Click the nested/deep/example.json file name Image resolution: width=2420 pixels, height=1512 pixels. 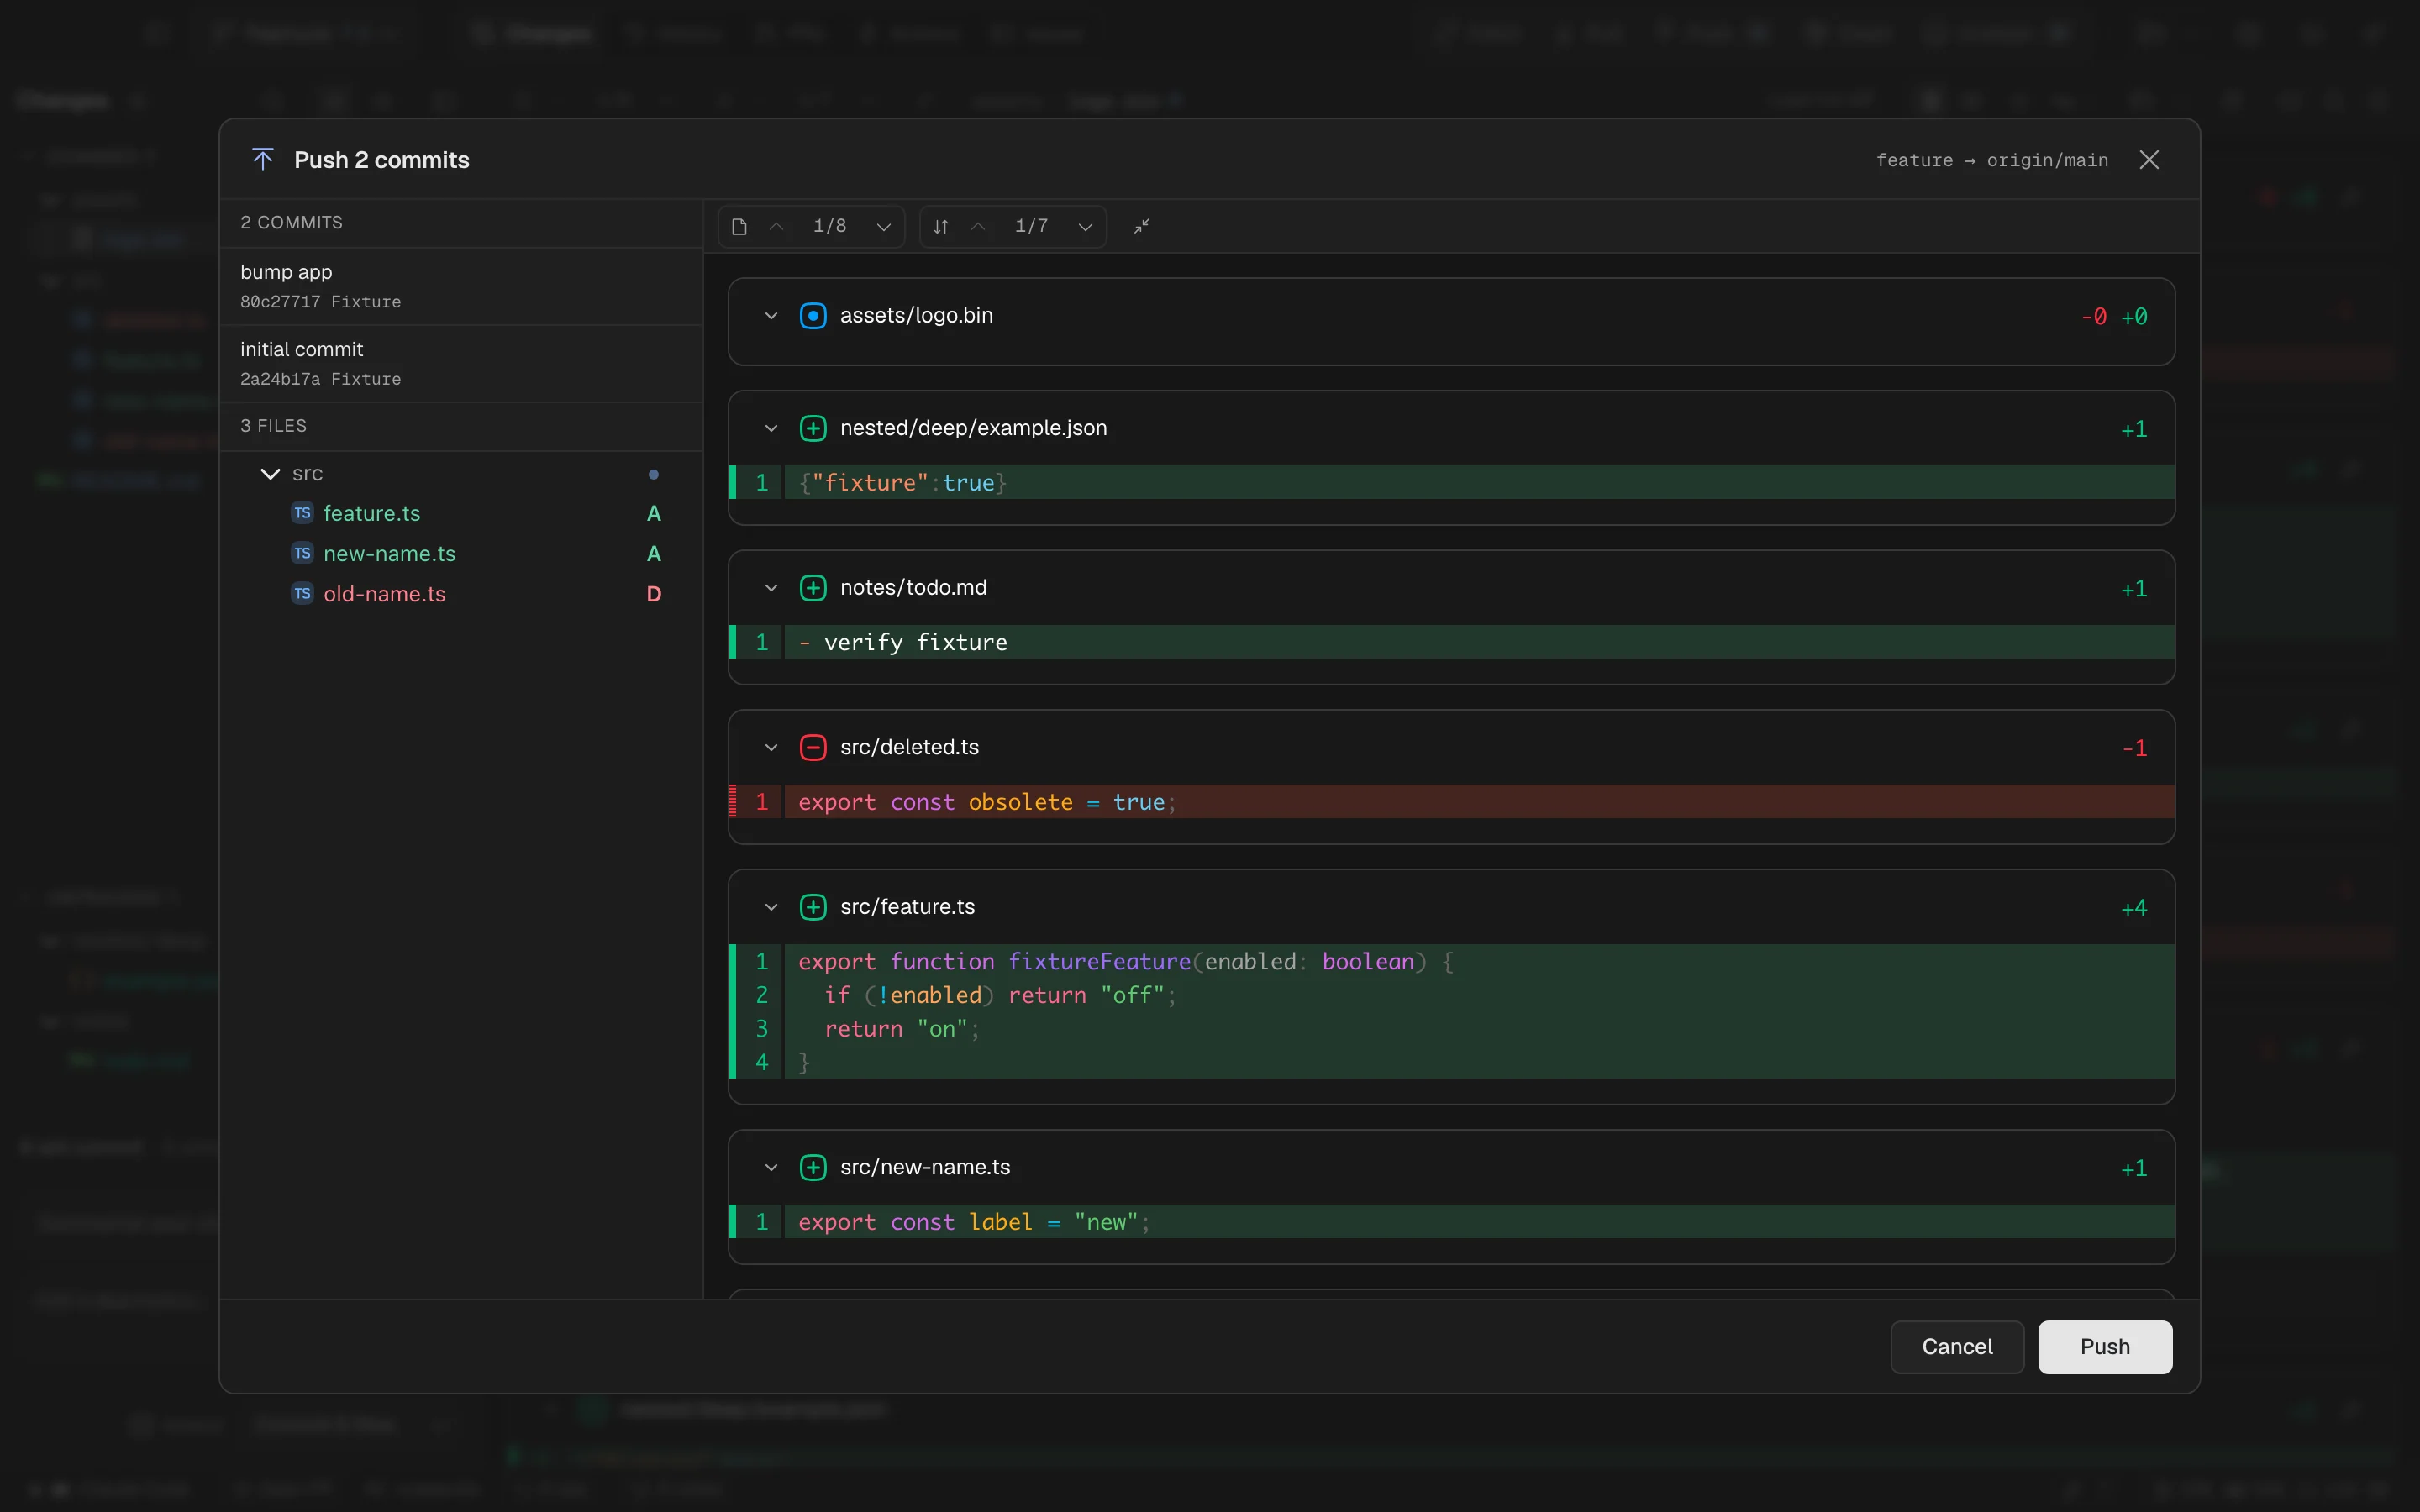973,429
